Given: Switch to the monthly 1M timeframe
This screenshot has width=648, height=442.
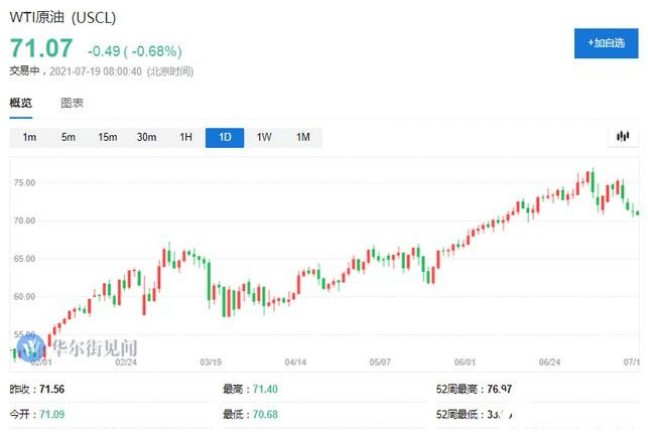Looking at the screenshot, I should point(302,137).
